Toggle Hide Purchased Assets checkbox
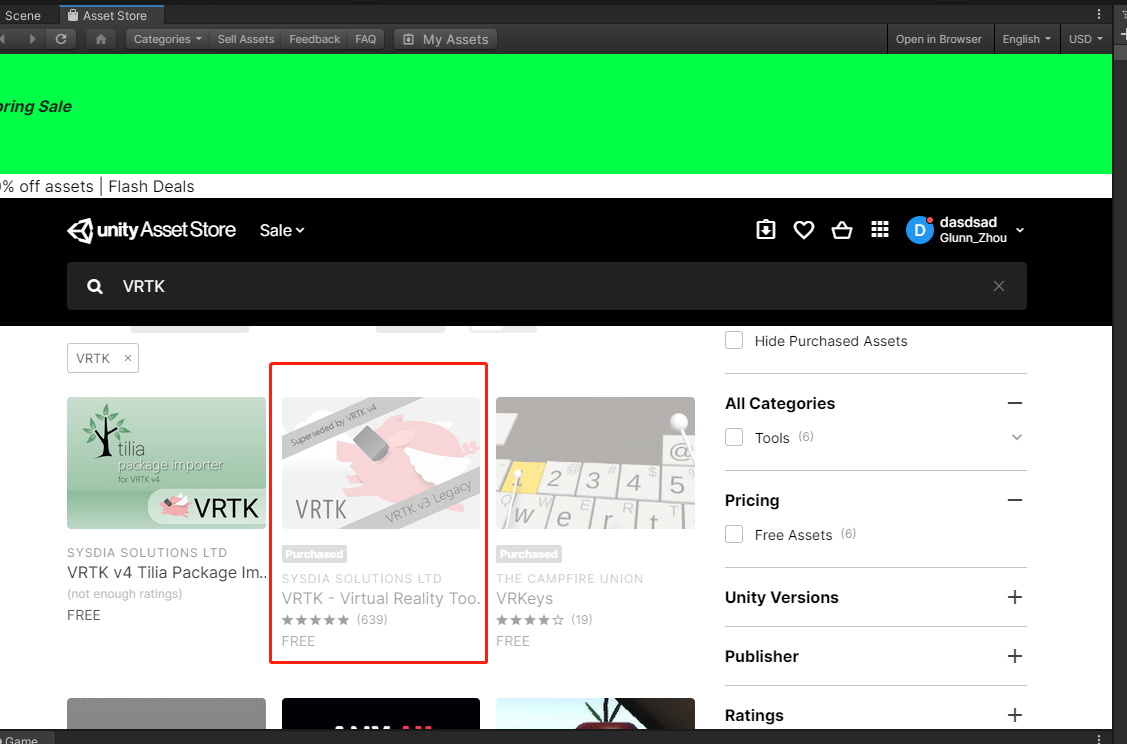The width and height of the screenshot is (1127, 744). point(734,340)
